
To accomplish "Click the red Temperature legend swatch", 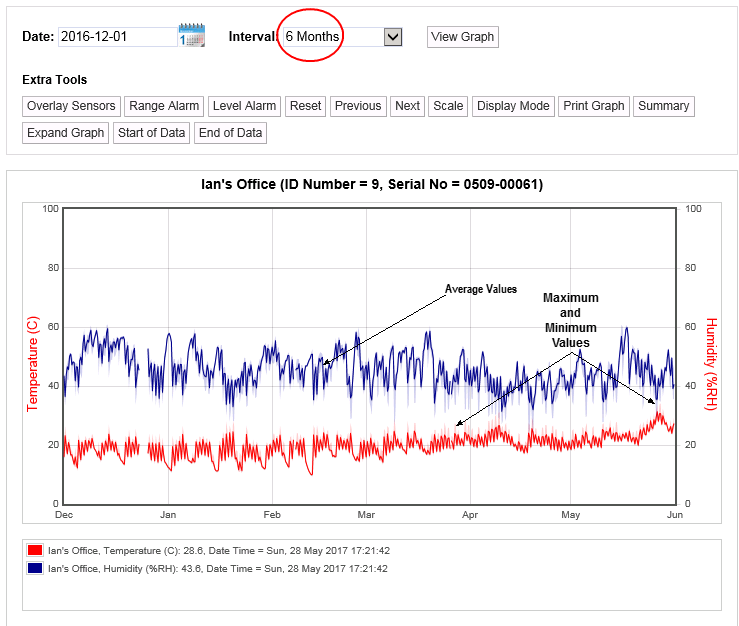I will [35, 551].
